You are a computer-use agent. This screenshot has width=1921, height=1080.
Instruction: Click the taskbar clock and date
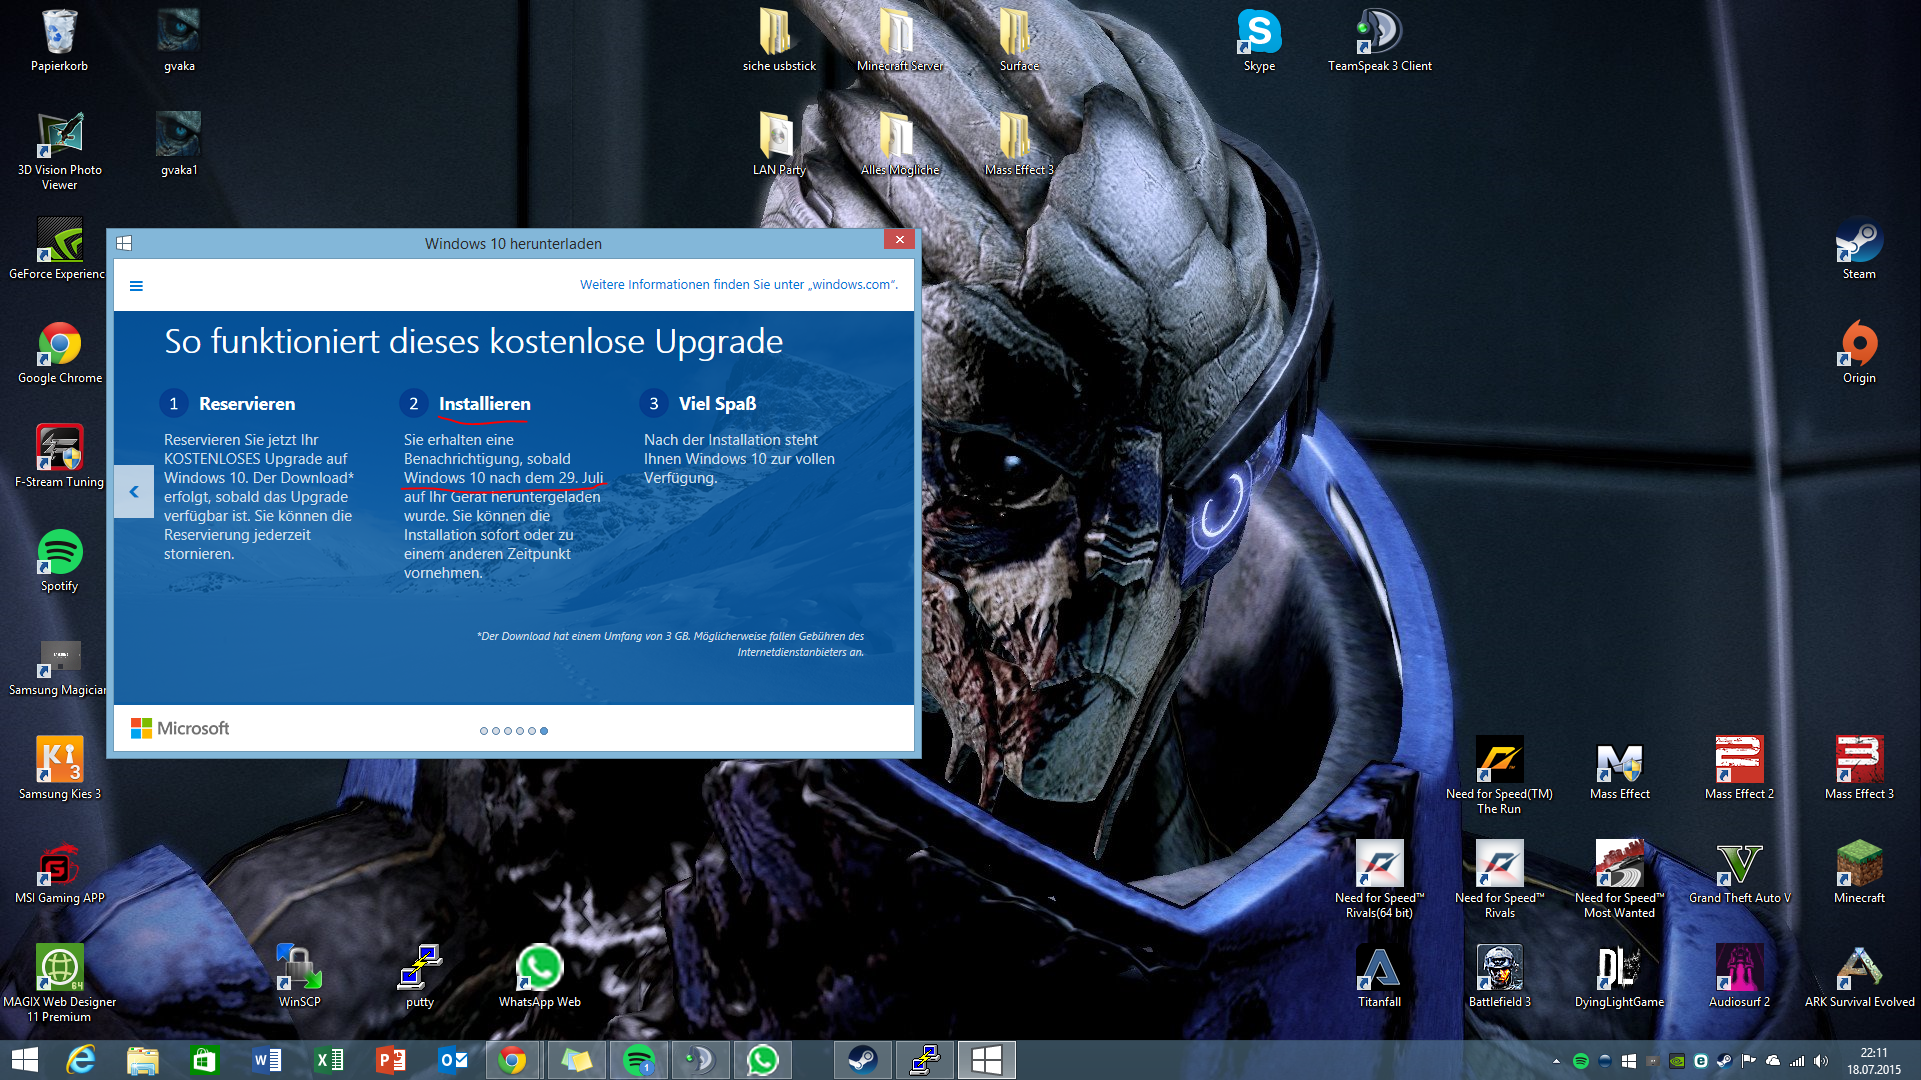pyautogui.click(x=1873, y=1061)
